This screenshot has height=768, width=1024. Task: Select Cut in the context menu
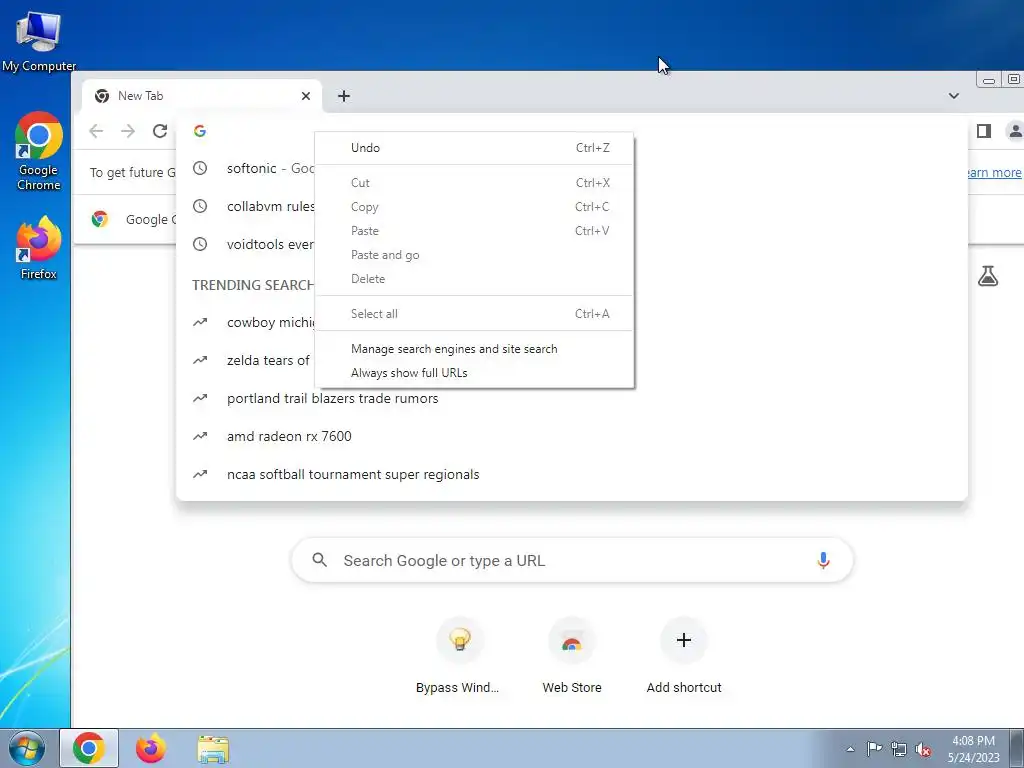tap(474, 183)
